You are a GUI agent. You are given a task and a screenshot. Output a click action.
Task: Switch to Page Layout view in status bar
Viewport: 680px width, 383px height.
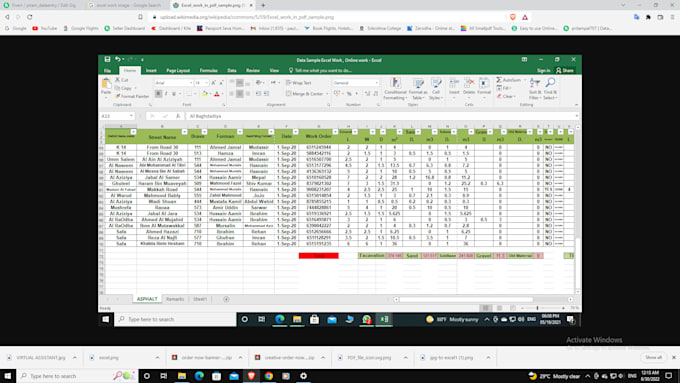500,308
